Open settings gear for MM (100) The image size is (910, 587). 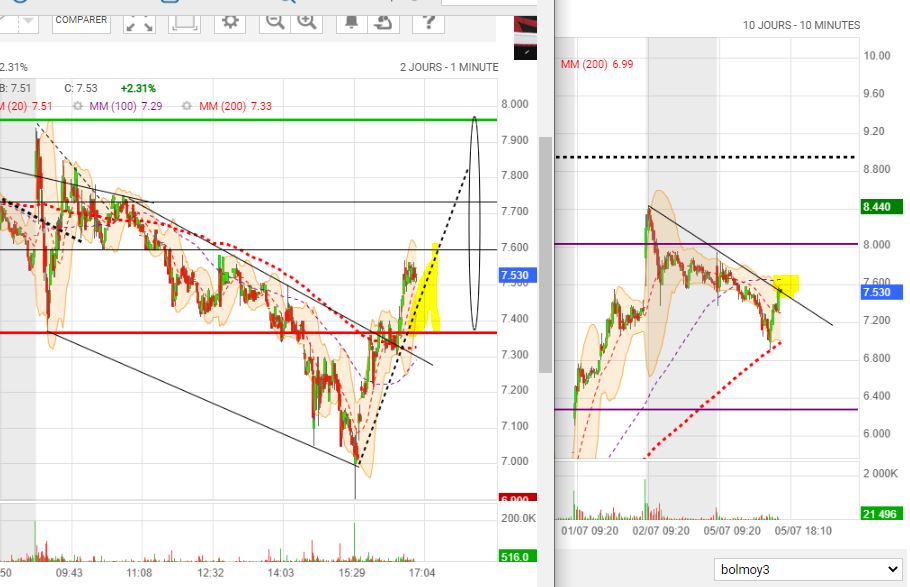(x=77, y=106)
